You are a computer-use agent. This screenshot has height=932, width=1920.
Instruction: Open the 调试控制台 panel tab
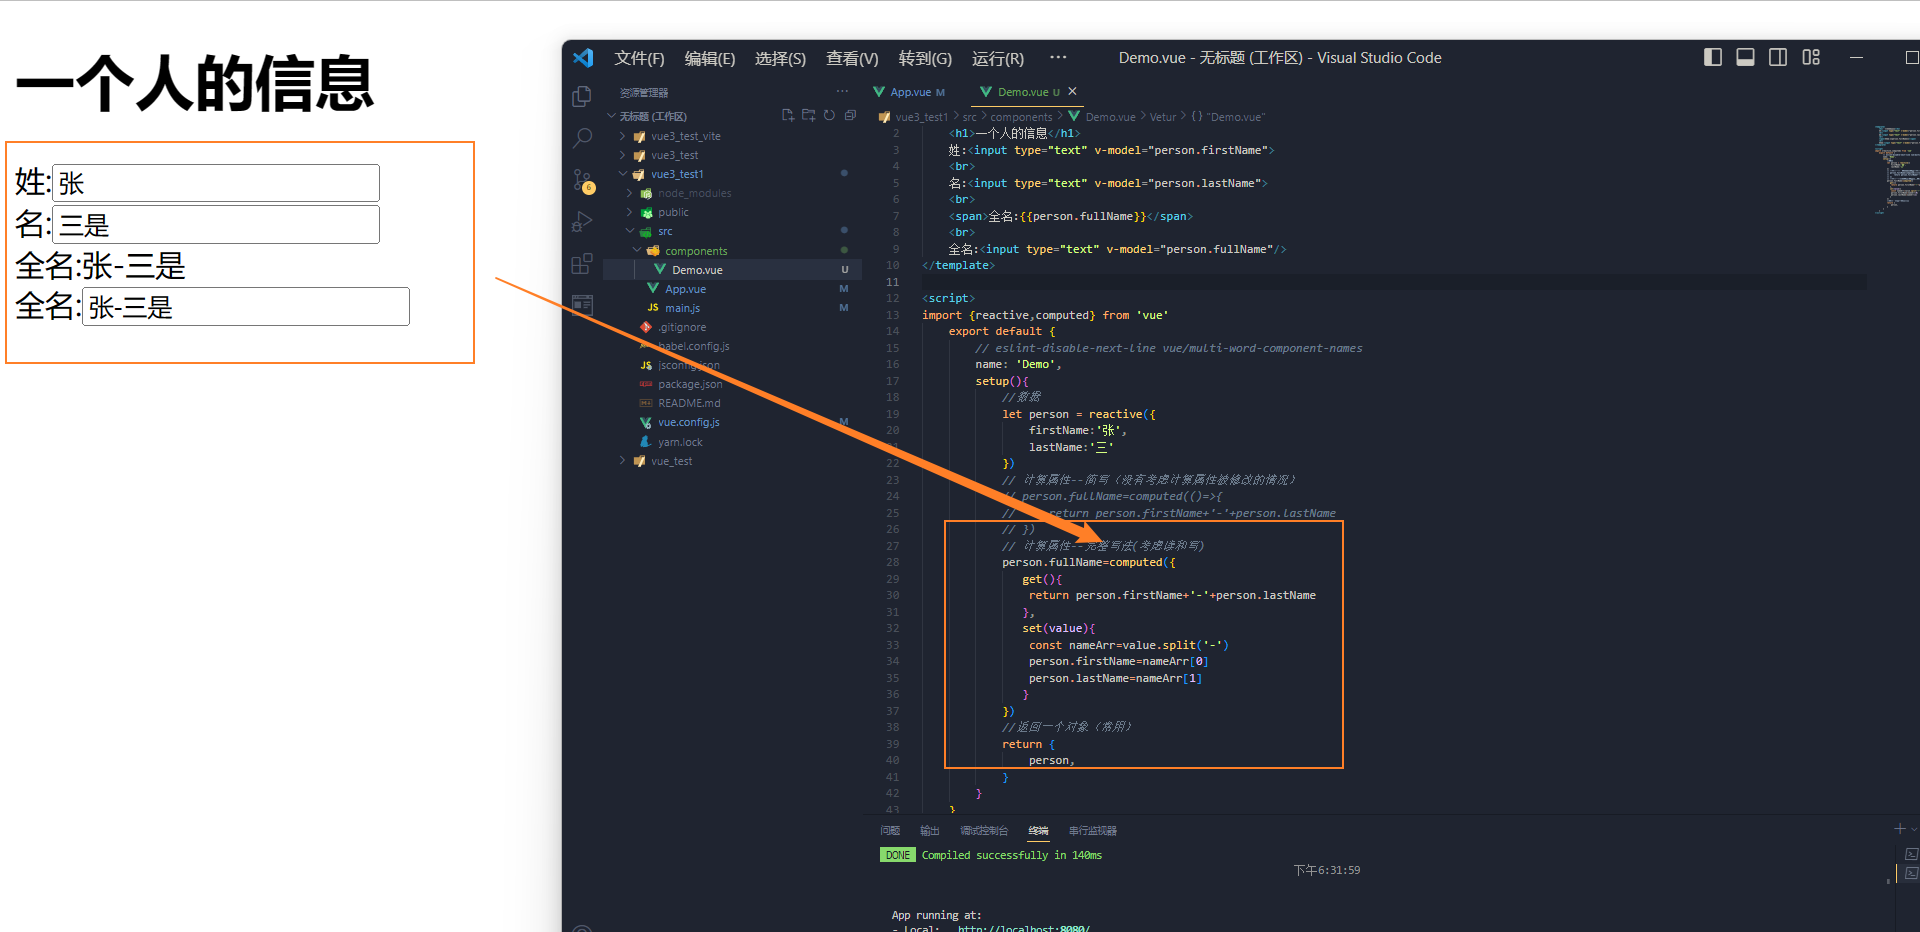pyautogui.click(x=983, y=830)
